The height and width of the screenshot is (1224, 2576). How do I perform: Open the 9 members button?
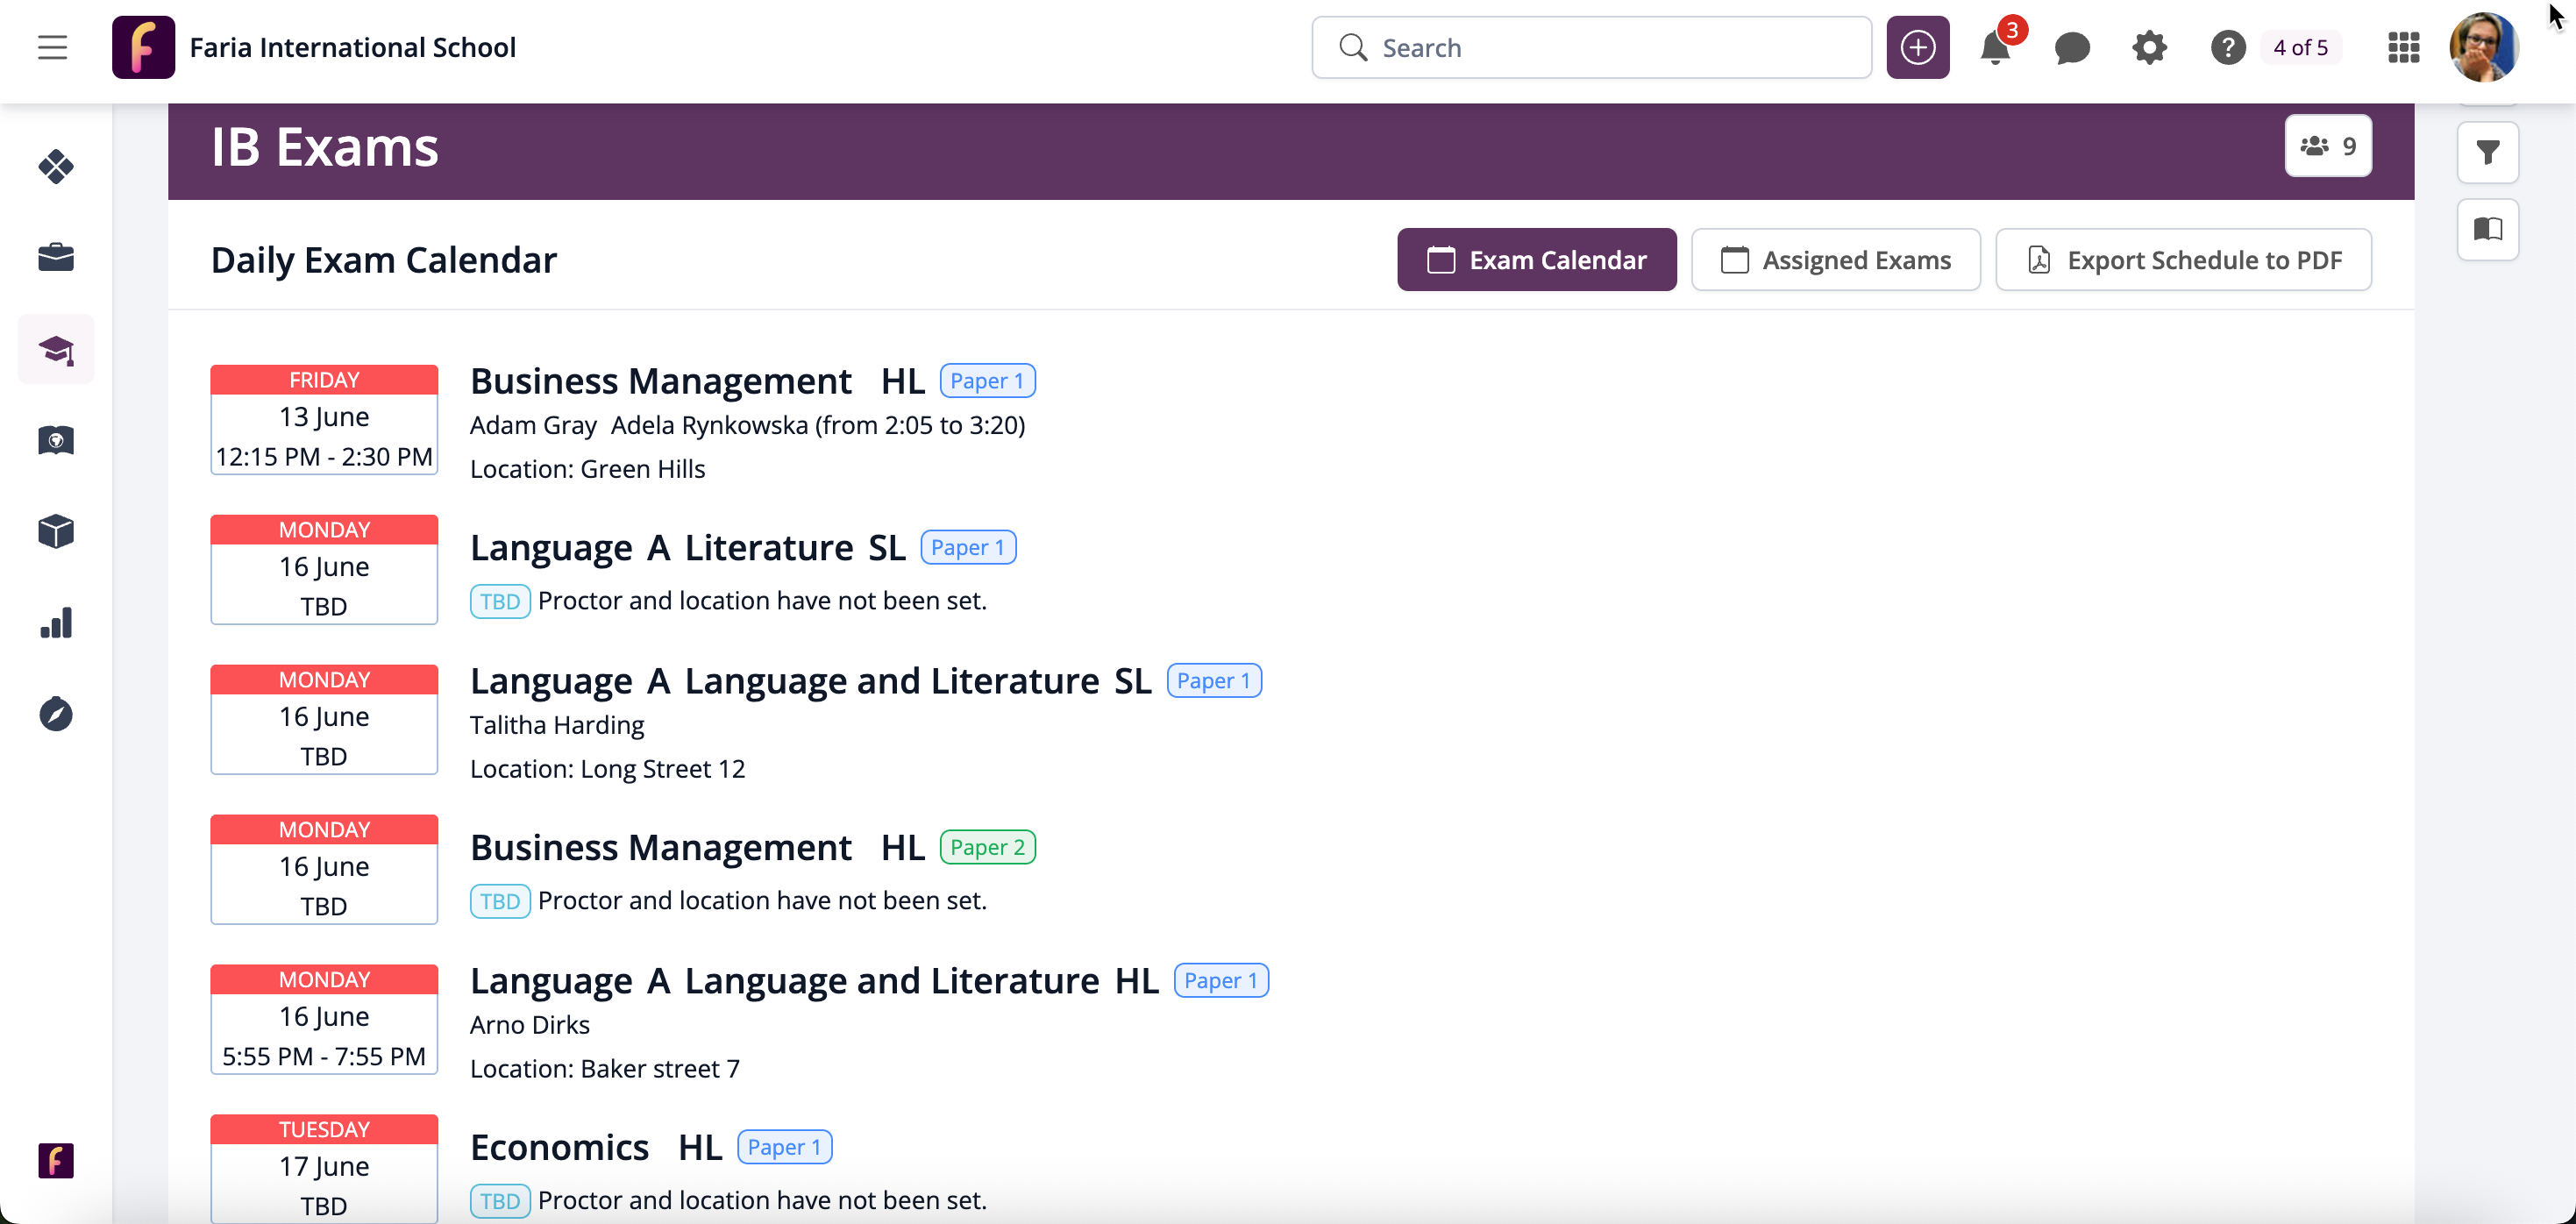(x=2327, y=146)
